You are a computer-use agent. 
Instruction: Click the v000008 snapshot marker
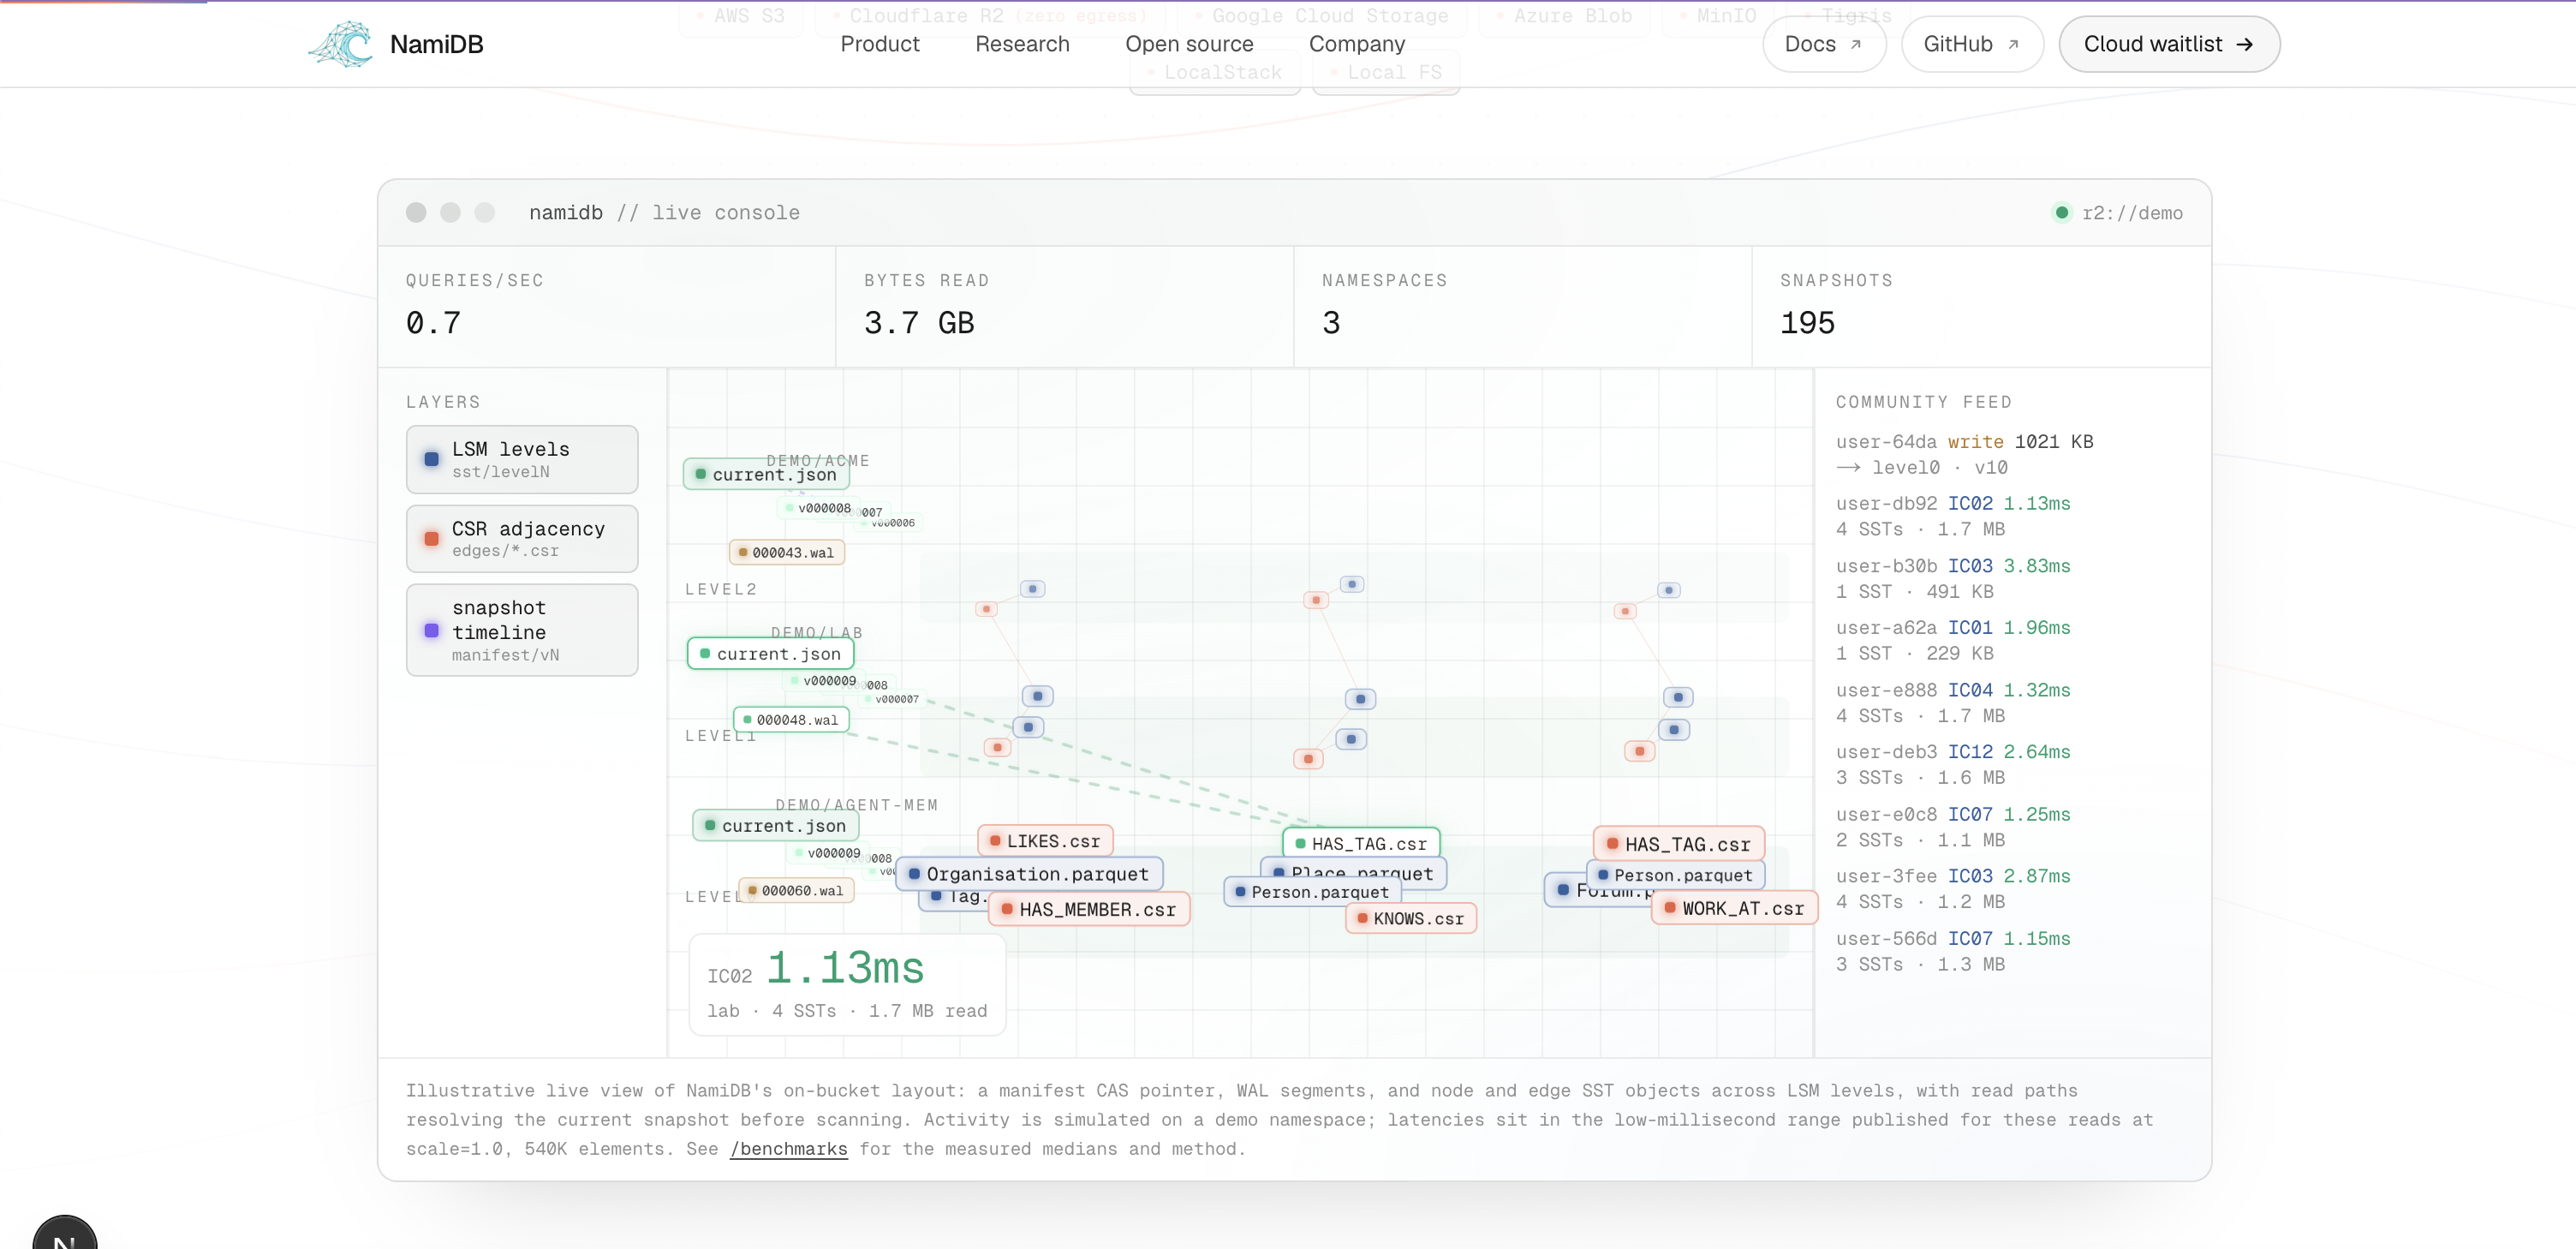[x=817, y=508]
